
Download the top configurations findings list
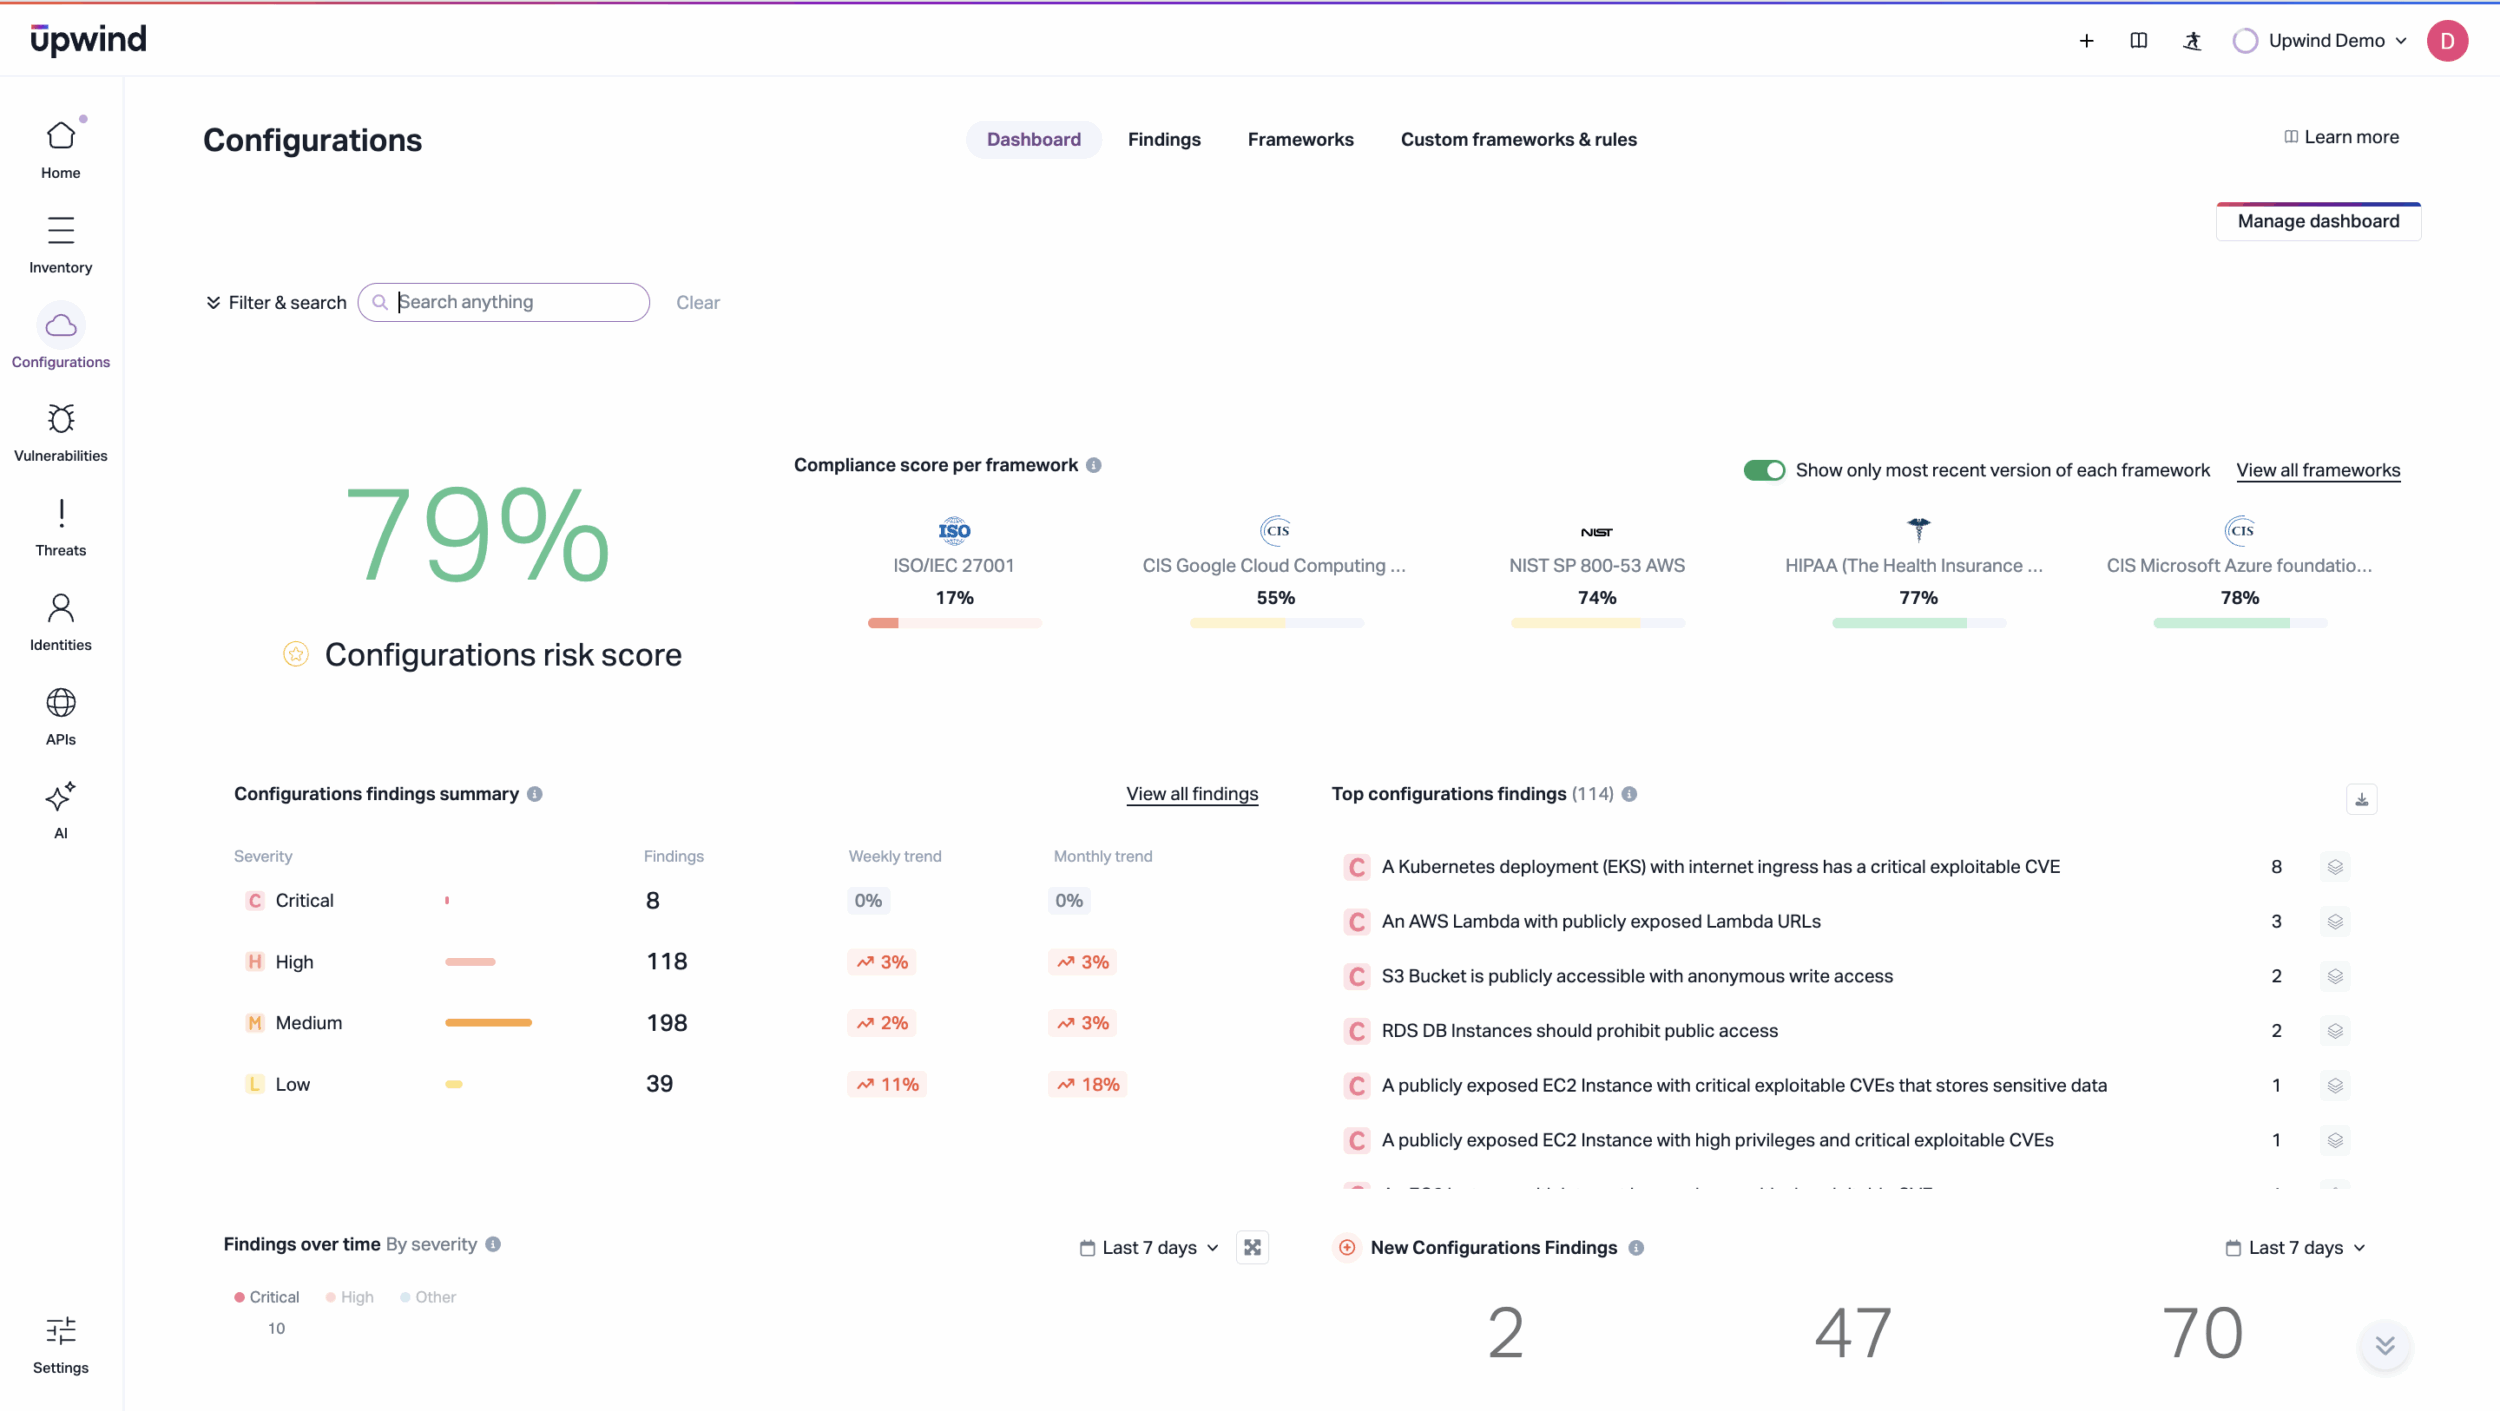[2361, 799]
